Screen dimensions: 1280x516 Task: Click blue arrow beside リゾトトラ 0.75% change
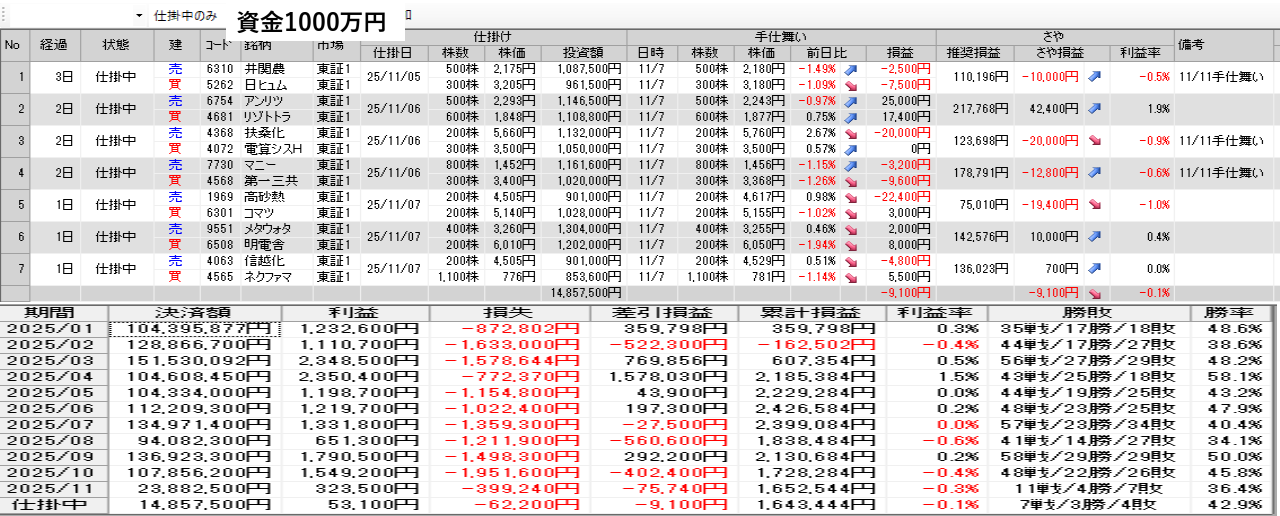pyautogui.click(x=851, y=117)
